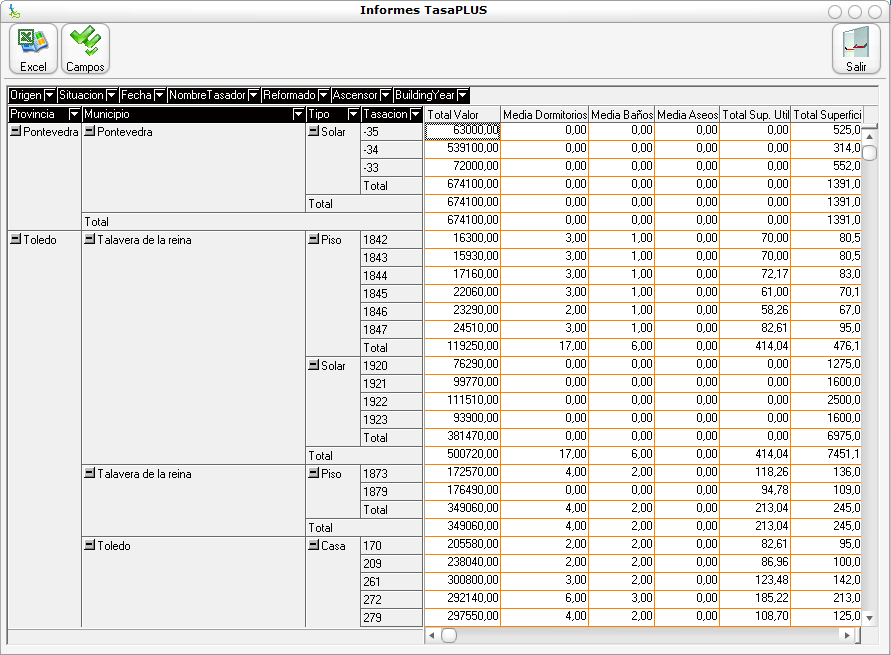Collapse the first Talavera de la reina municipality
Image resolution: width=891 pixels, height=655 pixels.
(x=90, y=240)
